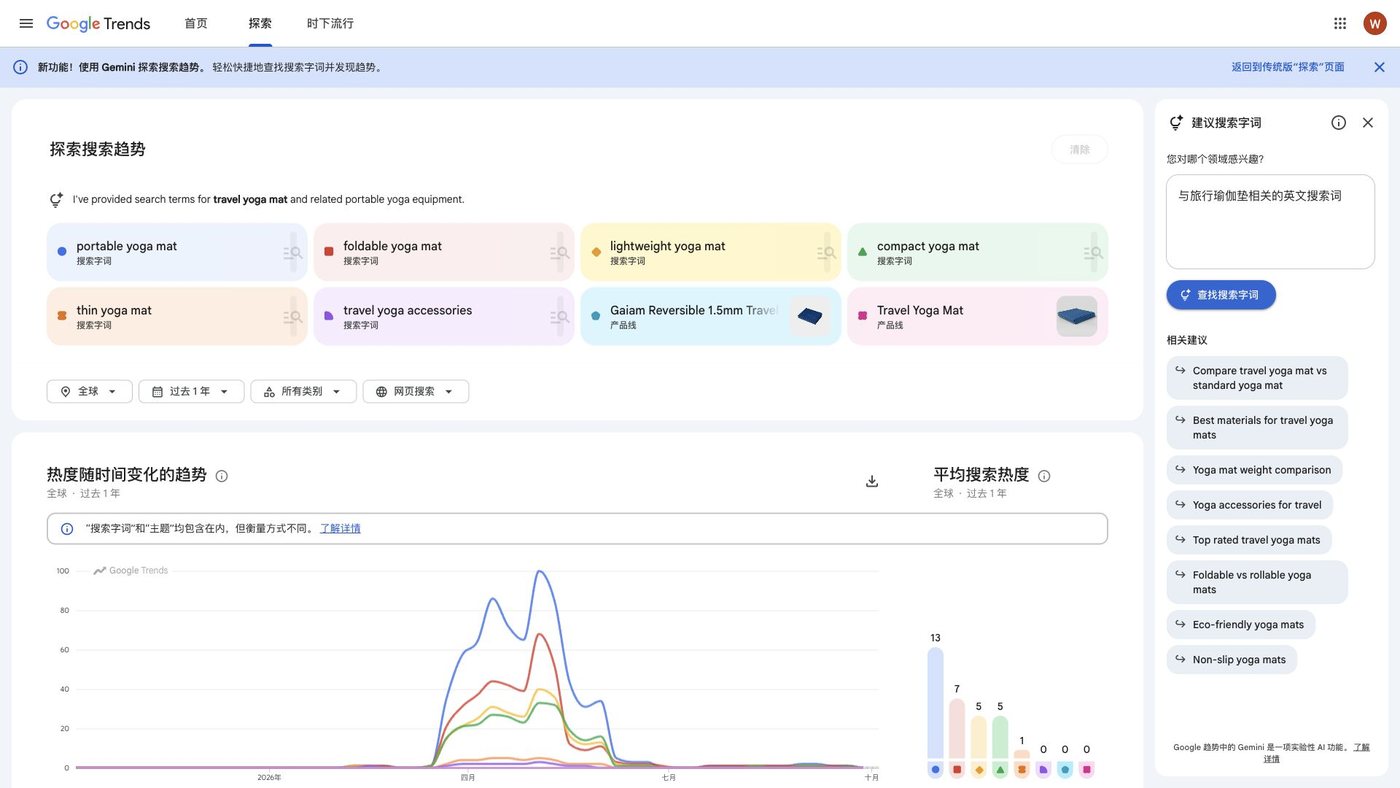Open the Google apps grid

(1340, 23)
